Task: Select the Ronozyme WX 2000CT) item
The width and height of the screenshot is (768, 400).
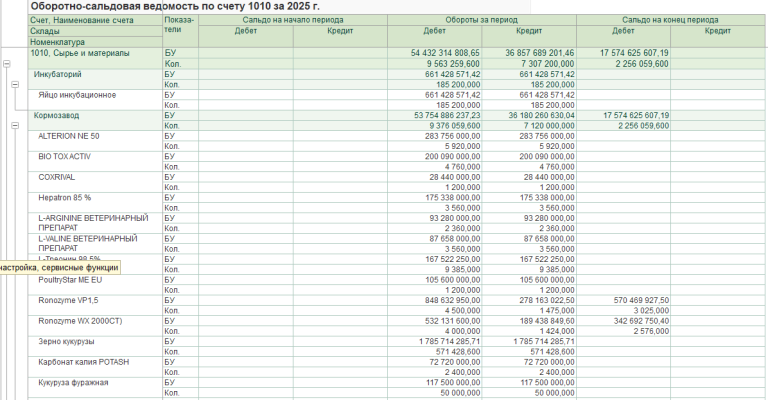Action: coord(80,321)
